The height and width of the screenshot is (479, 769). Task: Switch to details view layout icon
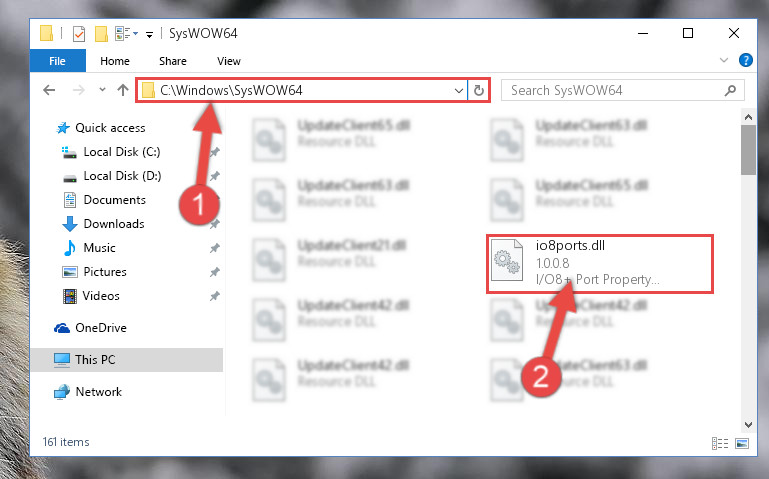click(x=719, y=443)
